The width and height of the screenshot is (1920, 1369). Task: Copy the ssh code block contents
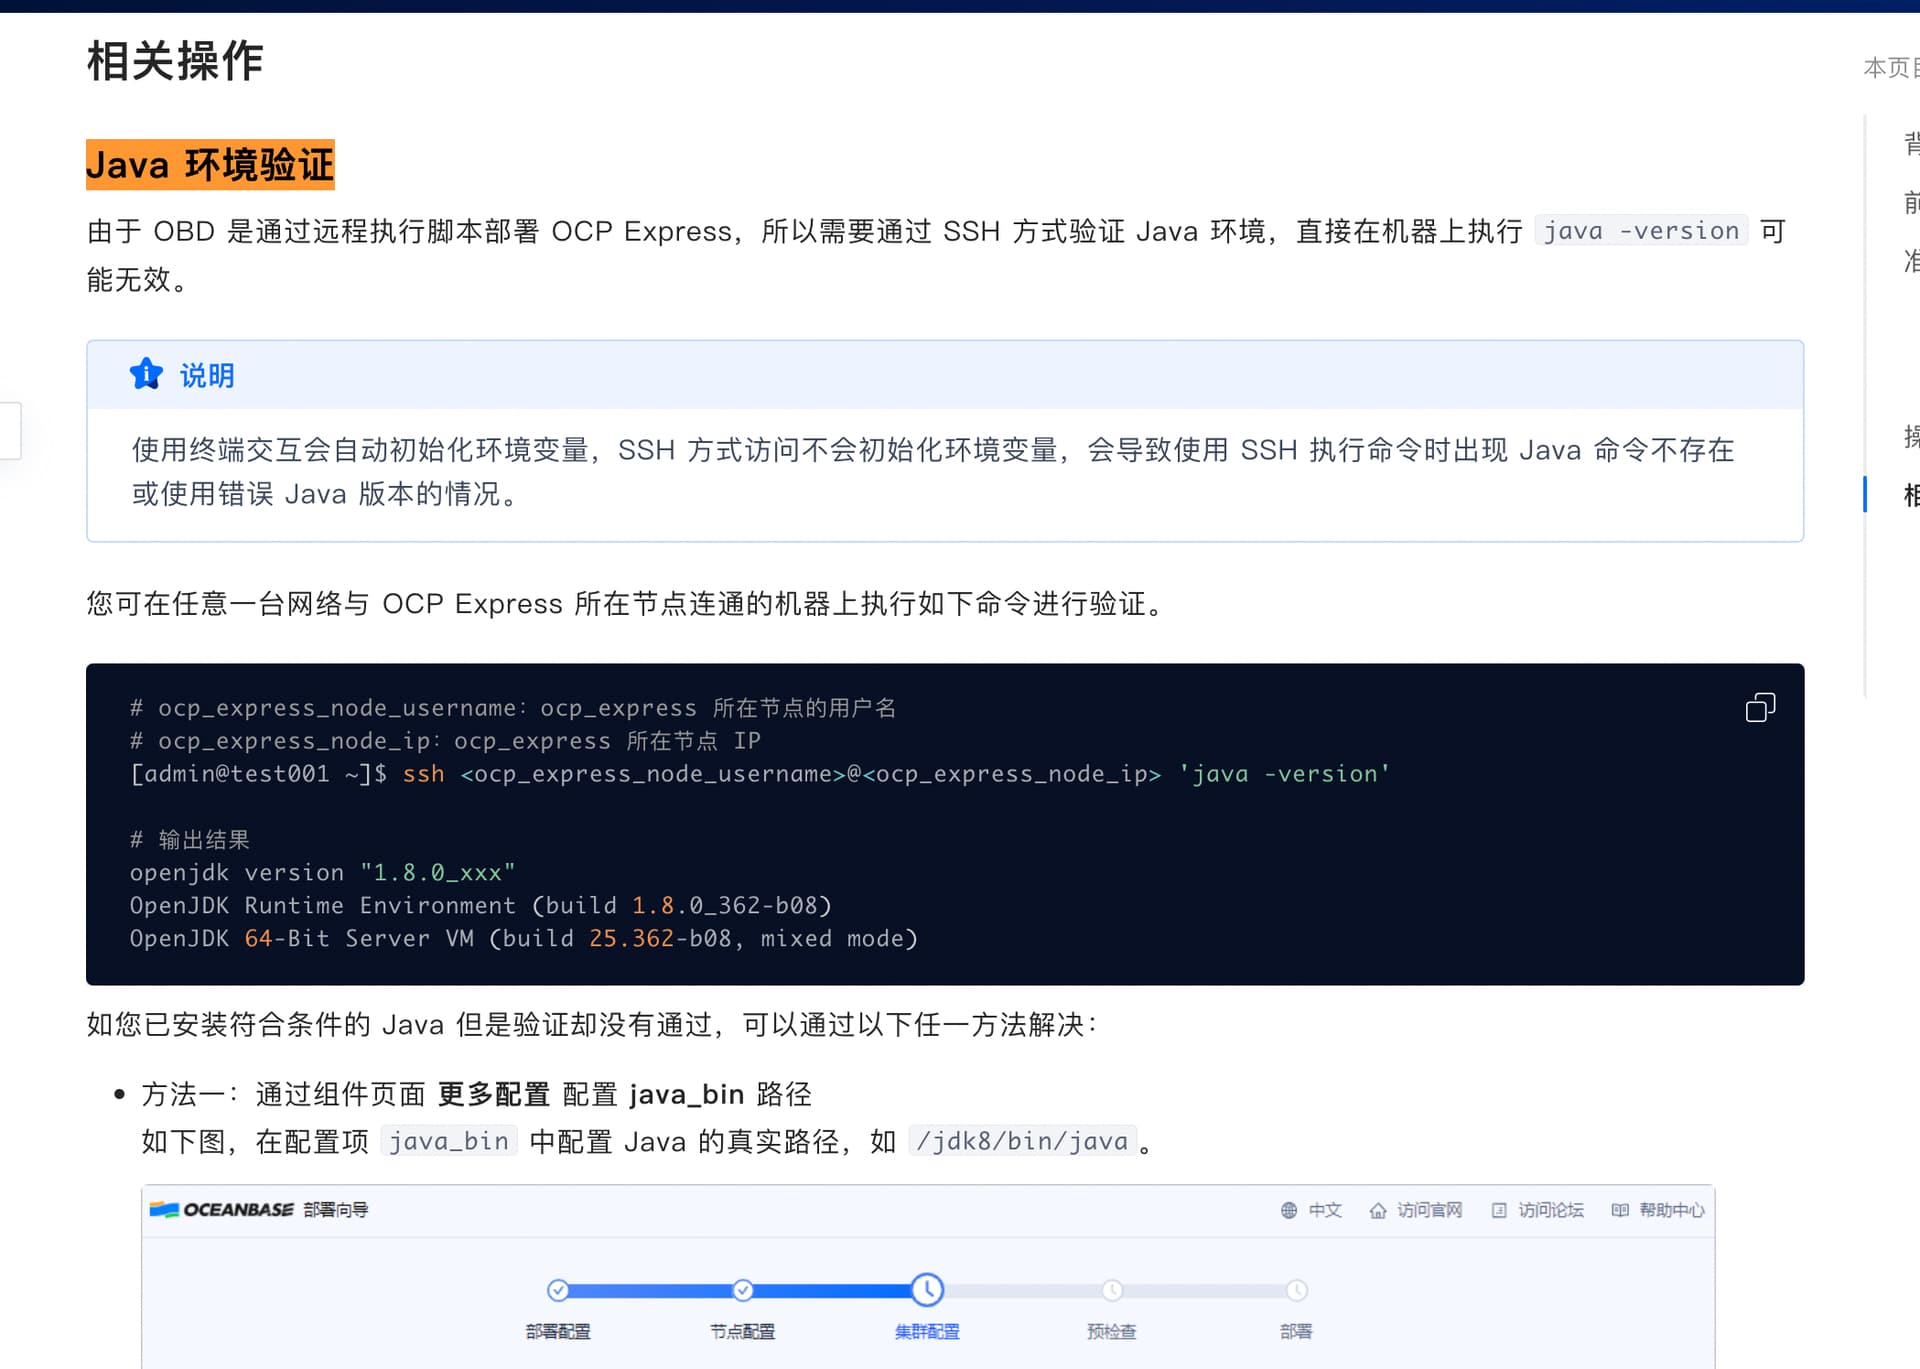1760,708
